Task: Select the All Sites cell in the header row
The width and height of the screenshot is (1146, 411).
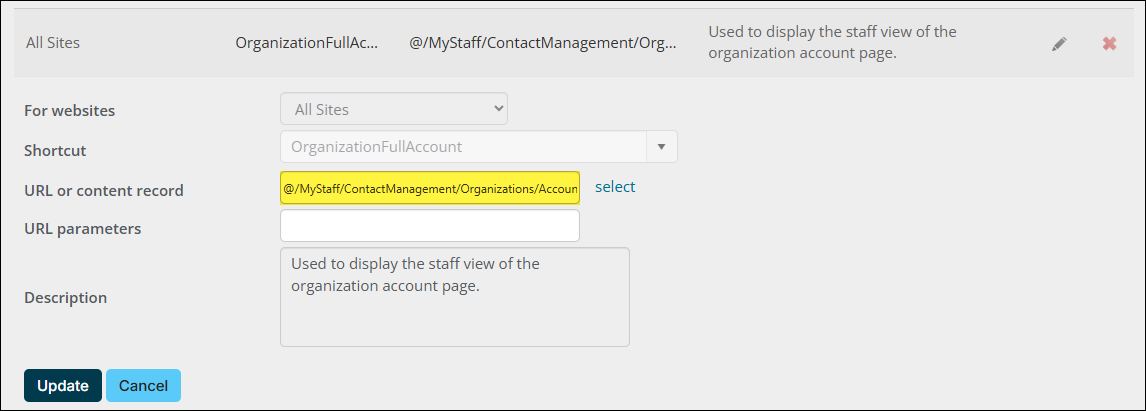Action: [53, 43]
